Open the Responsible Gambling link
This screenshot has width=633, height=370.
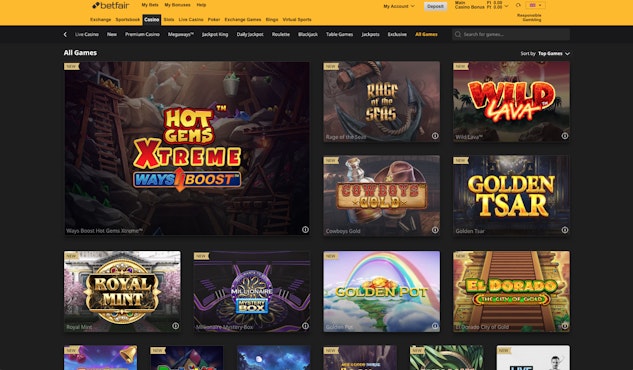point(529,17)
